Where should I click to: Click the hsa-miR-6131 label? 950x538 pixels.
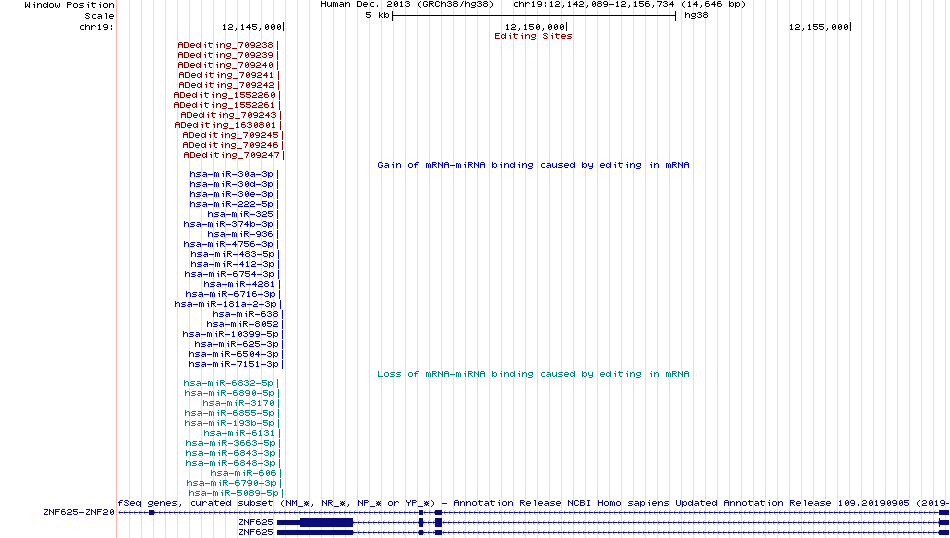pos(239,433)
